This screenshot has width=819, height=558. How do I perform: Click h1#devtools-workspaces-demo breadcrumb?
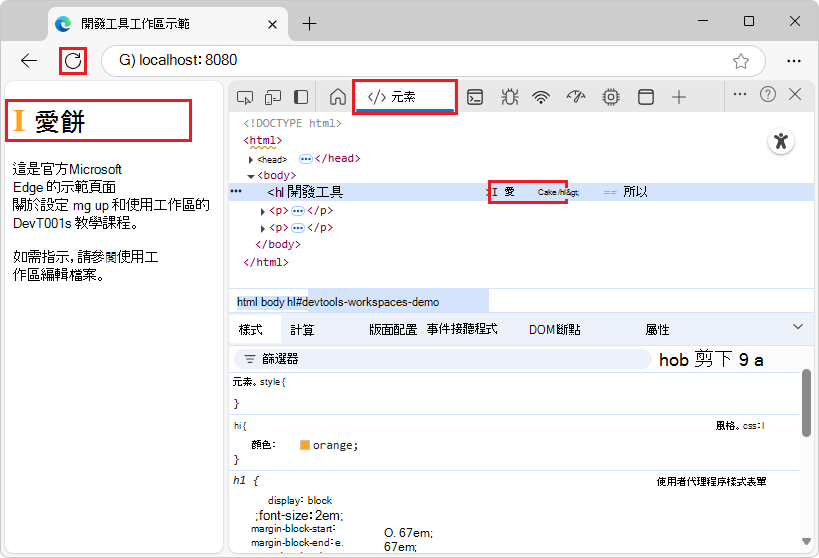coord(363,302)
